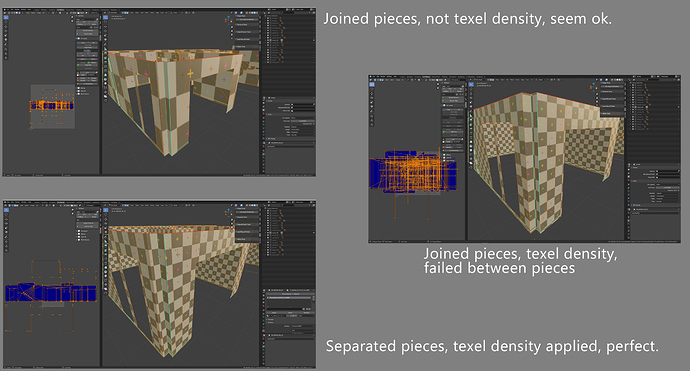Choose the Move tool in bottom-left UV editor
The image size is (690, 371).
coord(6,219)
